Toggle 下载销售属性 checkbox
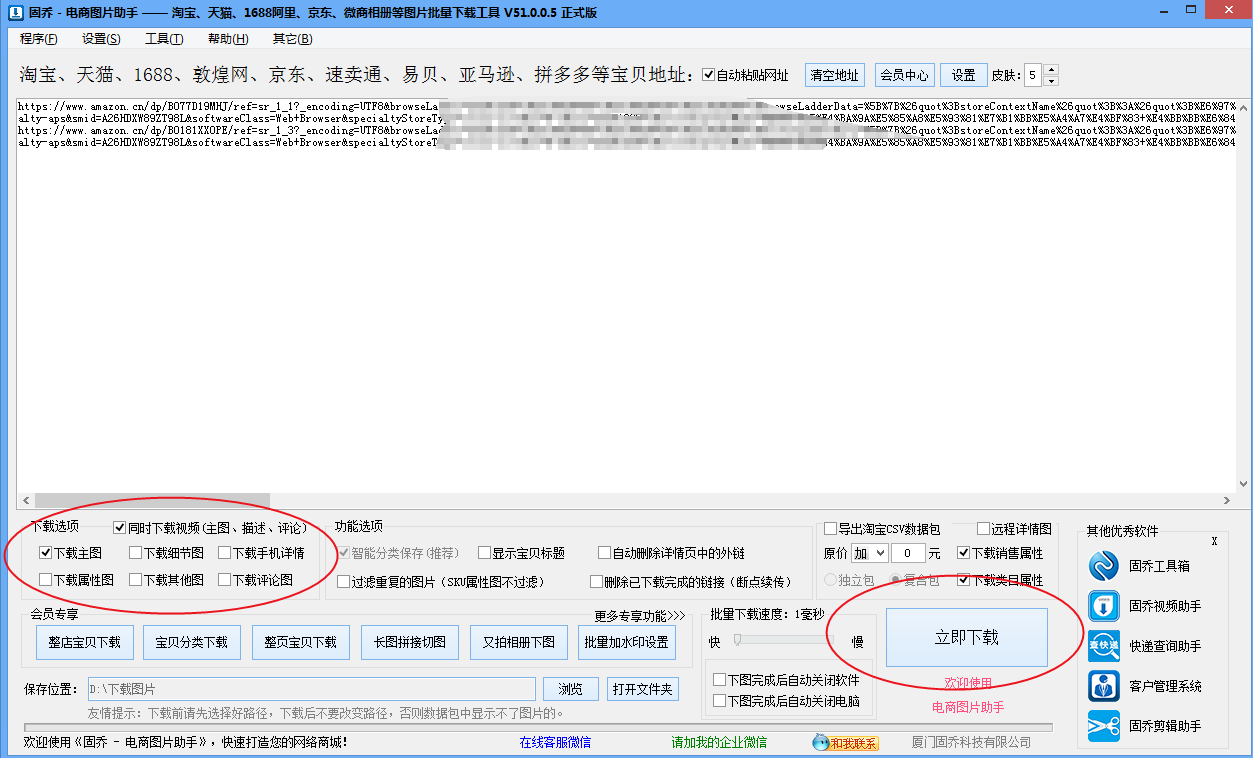1253x758 pixels. (x=963, y=552)
